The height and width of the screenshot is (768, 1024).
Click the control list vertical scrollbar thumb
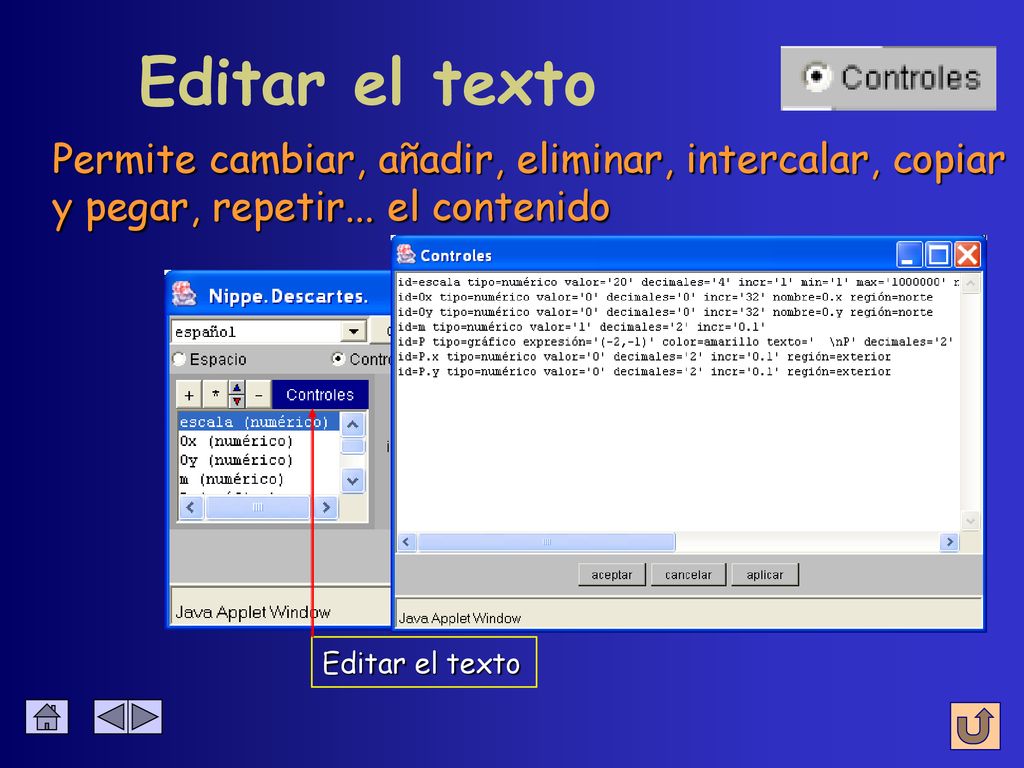coord(353,447)
